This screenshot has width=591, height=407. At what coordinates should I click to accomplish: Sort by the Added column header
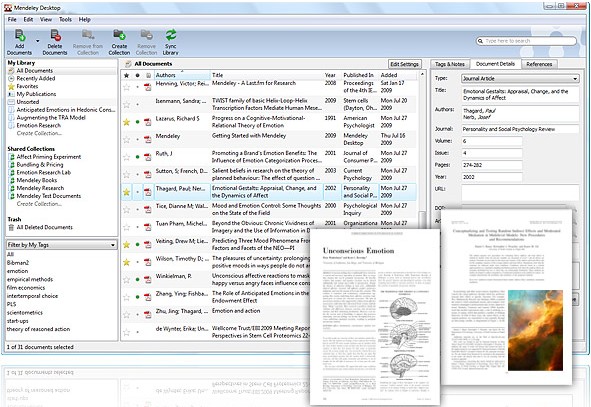pyautogui.click(x=398, y=75)
